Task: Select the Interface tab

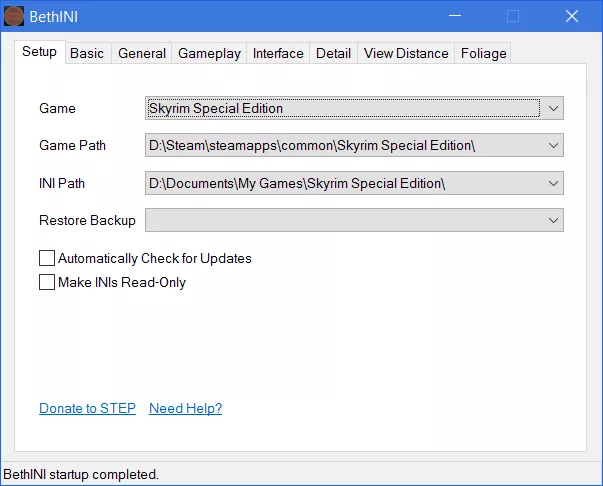Action: [278, 53]
